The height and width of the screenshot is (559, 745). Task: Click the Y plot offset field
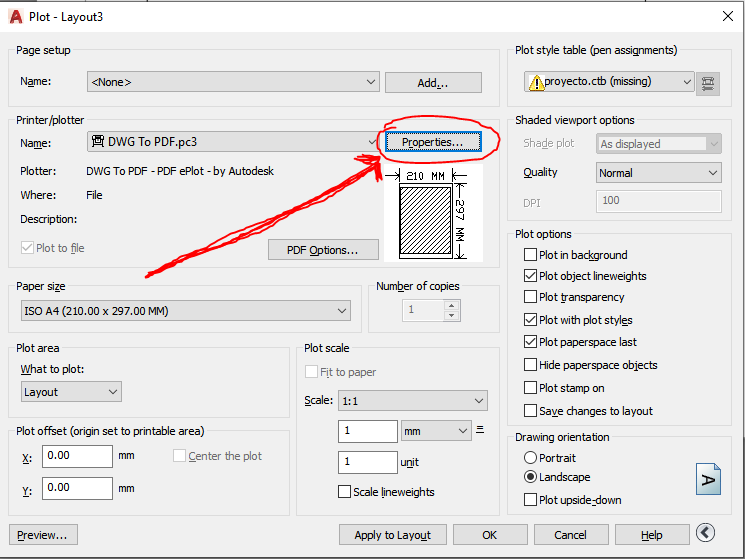coord(77,488)
